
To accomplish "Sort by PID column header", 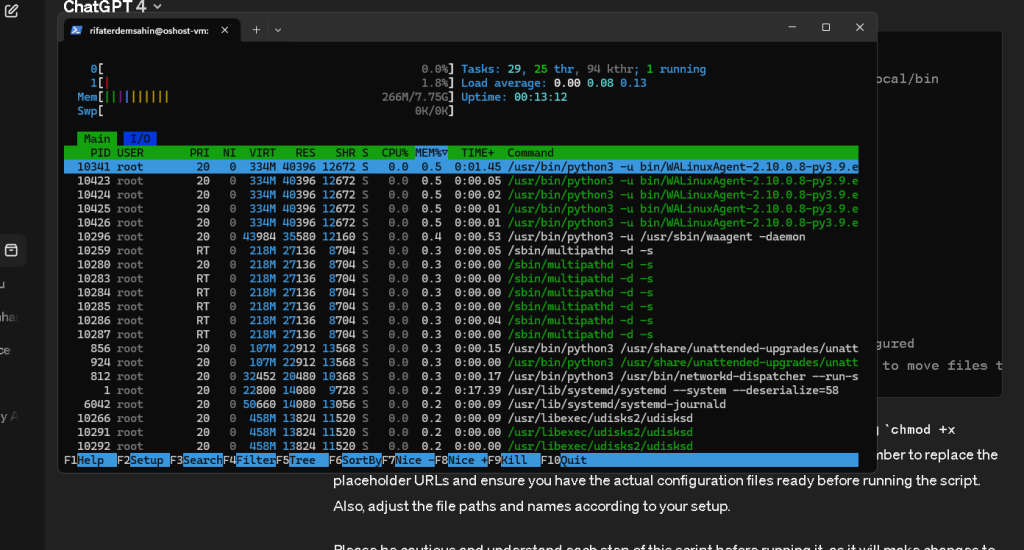I will pos(100,153).
